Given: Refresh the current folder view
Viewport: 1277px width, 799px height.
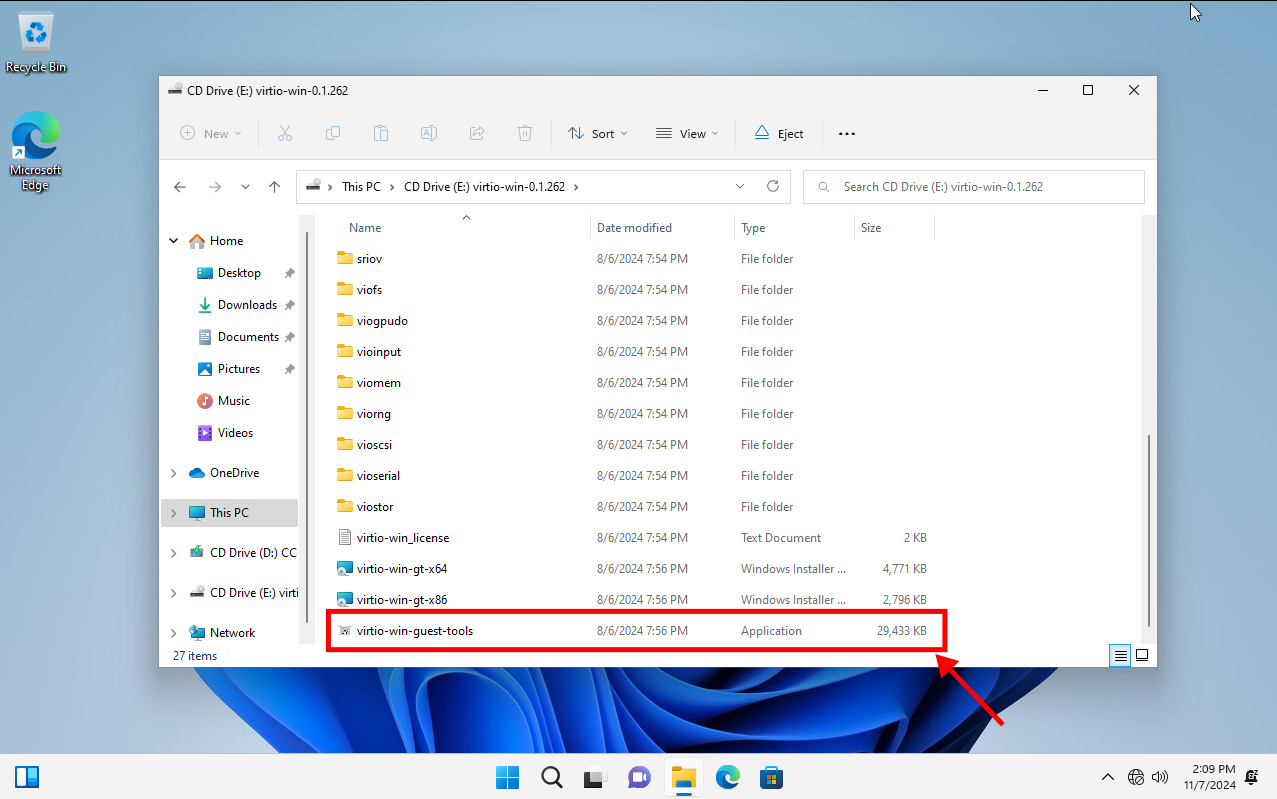Looking at the screenshot, I should click(772, 186).
